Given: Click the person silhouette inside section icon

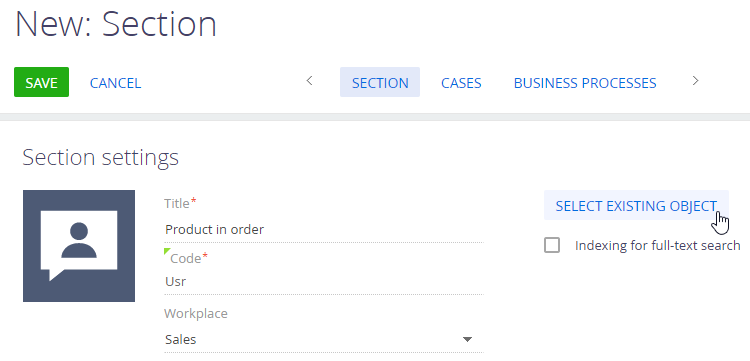Looking at the screenshot, I should pos(79,240).
